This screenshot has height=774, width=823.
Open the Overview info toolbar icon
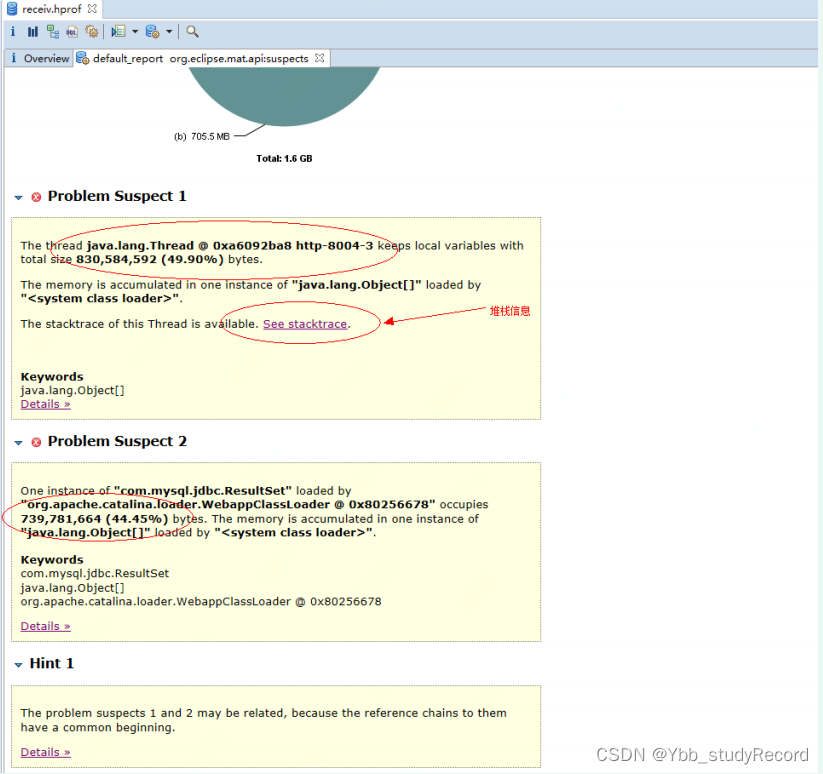click(x=13, y=31)
